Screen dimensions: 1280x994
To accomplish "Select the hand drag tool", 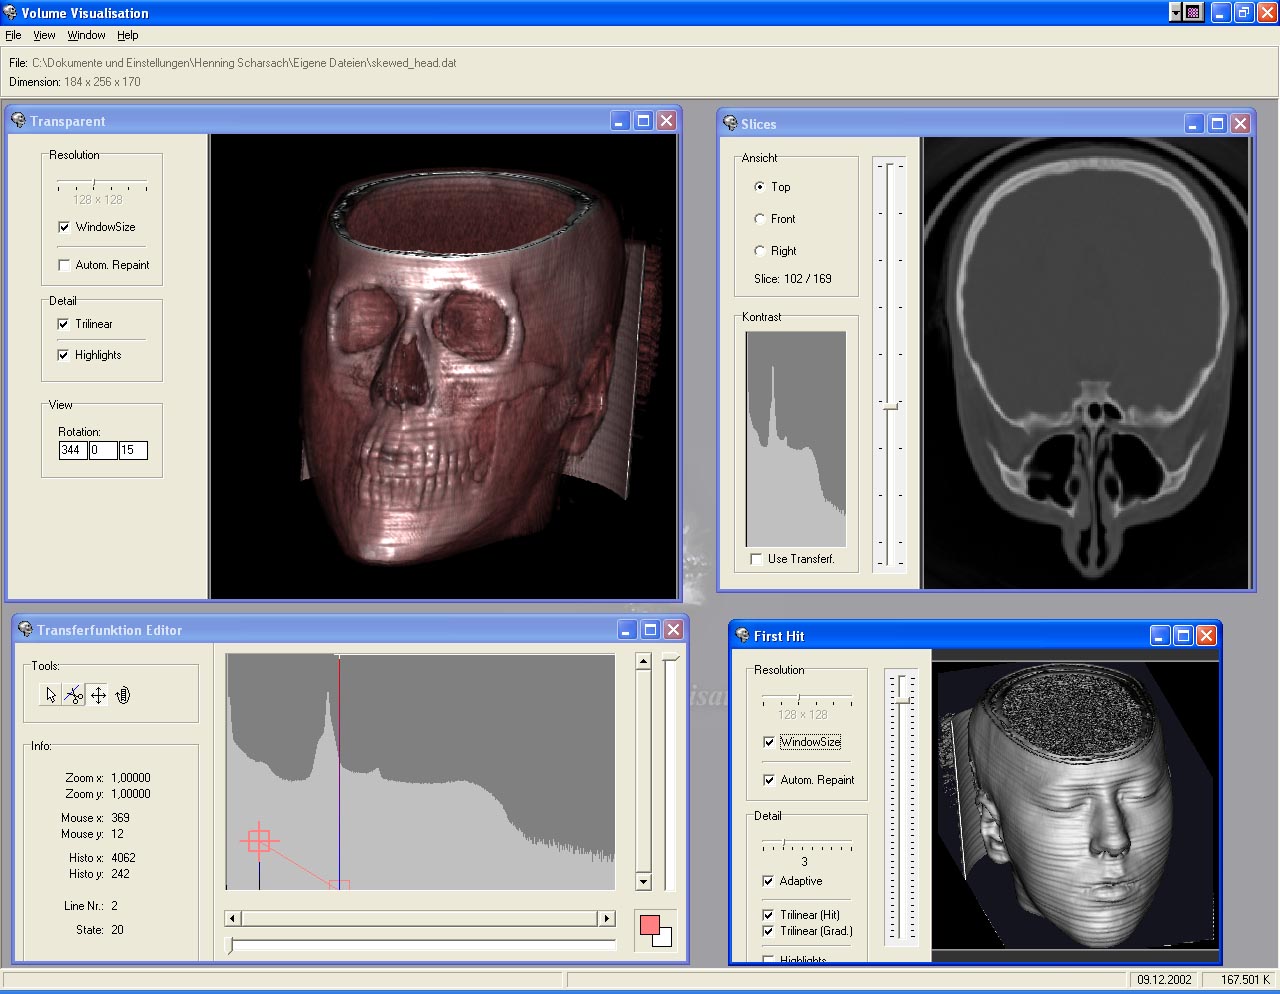I will pos(123,695).
